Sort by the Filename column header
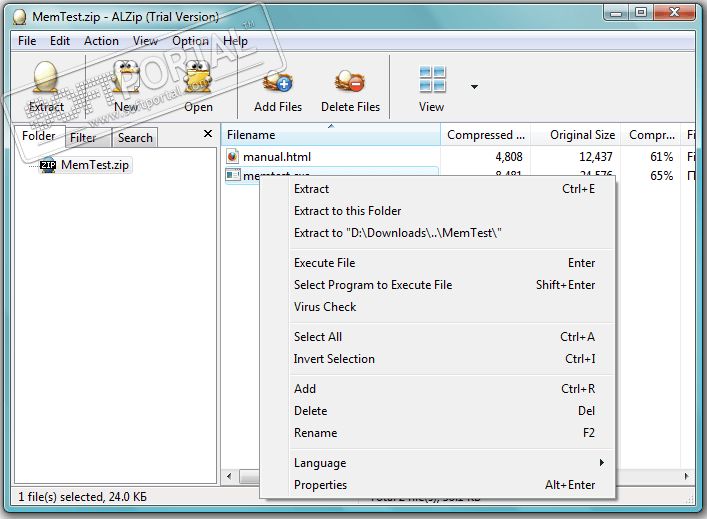 coord(331,135)
